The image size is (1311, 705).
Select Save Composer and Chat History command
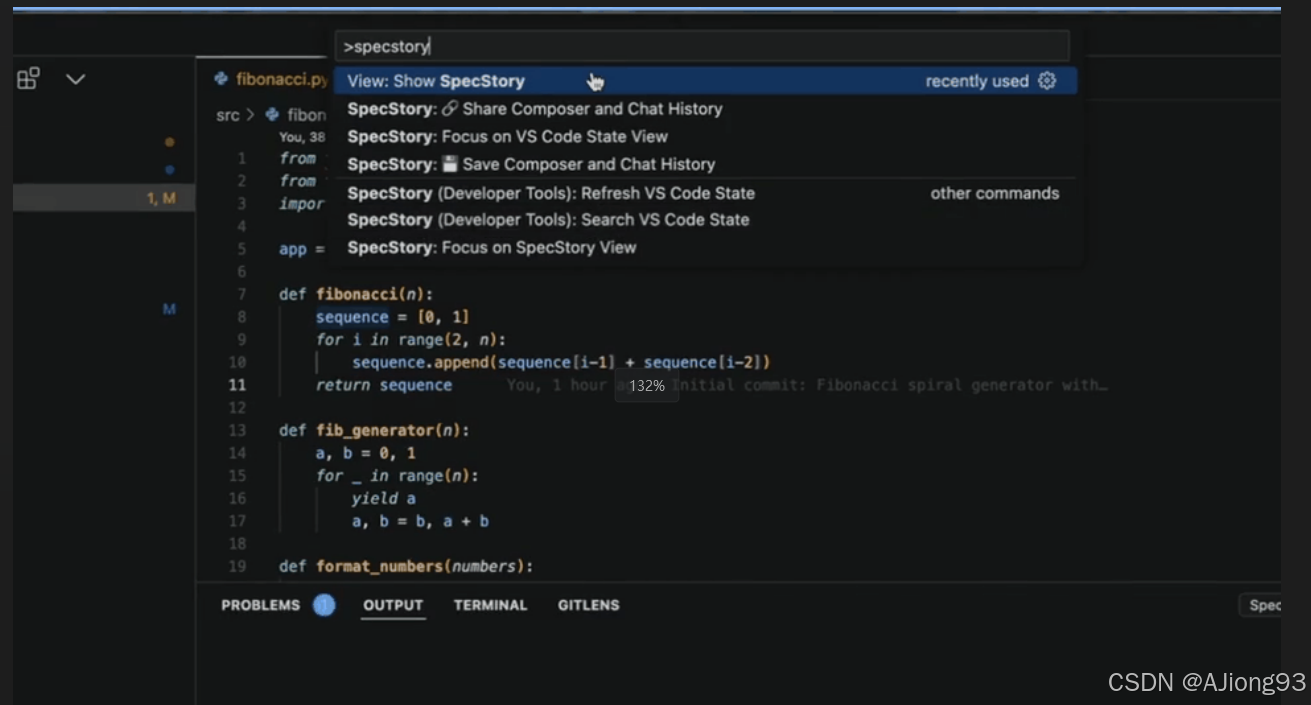tap(705, 165)
